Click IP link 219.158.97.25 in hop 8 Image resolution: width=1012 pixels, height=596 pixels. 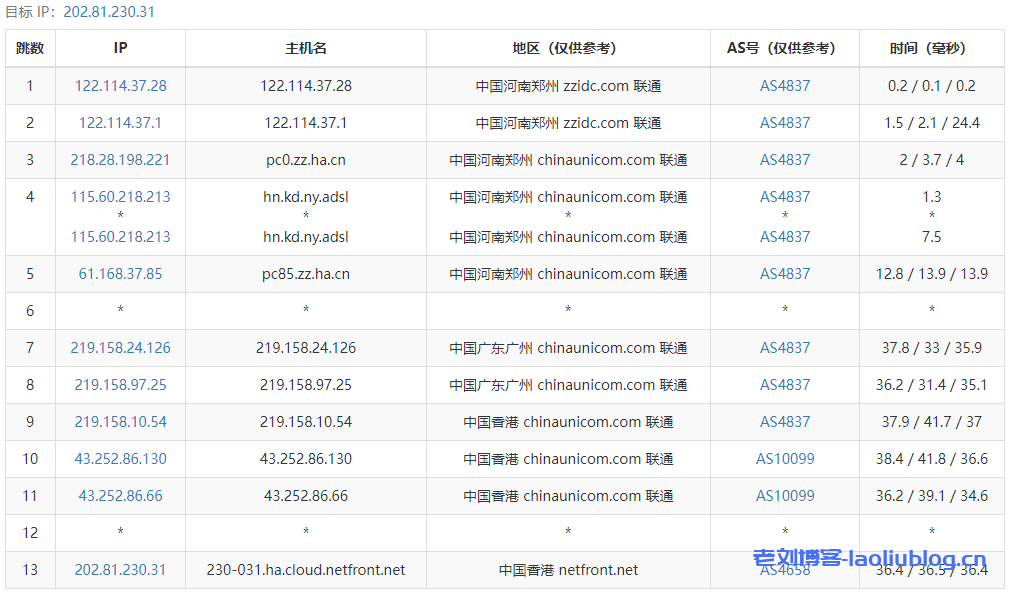tap(120, 384)
